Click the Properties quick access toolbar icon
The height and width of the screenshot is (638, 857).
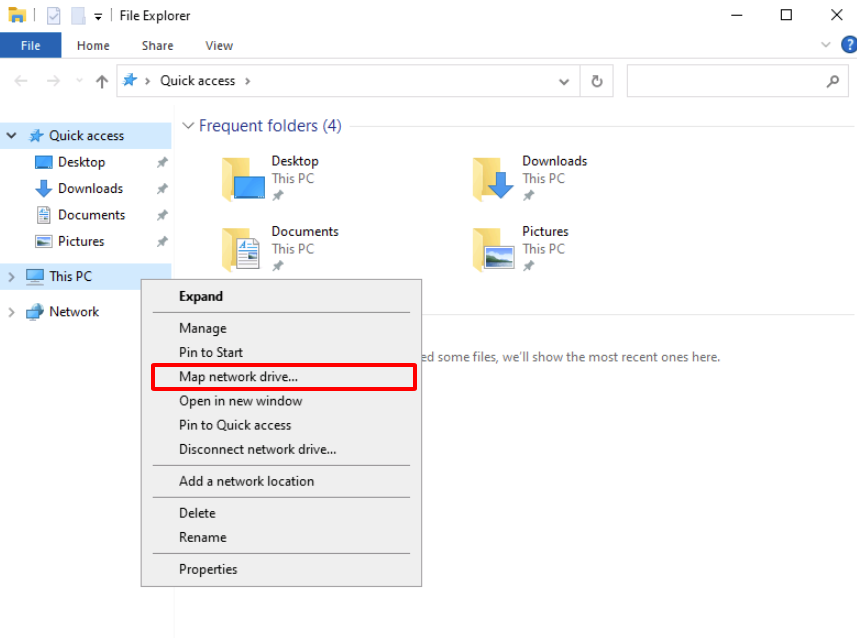pyautogui.click(x=54, y=16)
